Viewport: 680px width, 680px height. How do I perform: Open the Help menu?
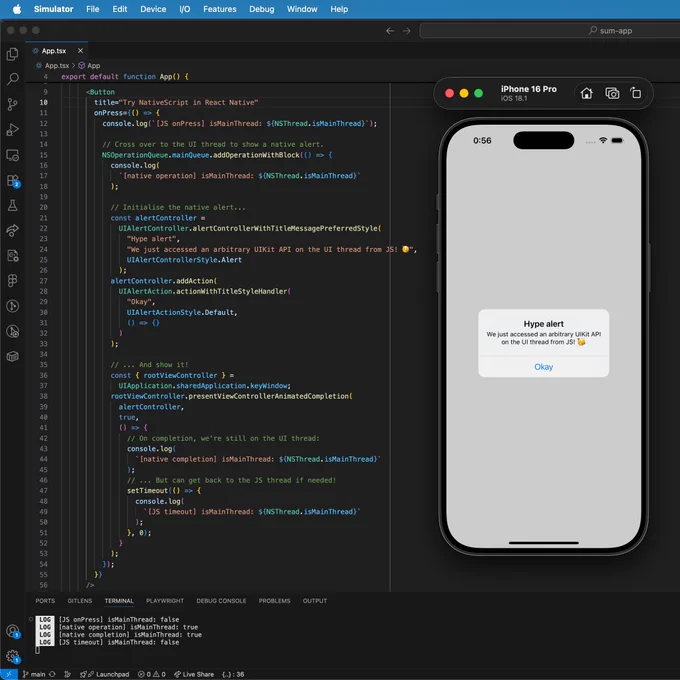tap(339, 9)
